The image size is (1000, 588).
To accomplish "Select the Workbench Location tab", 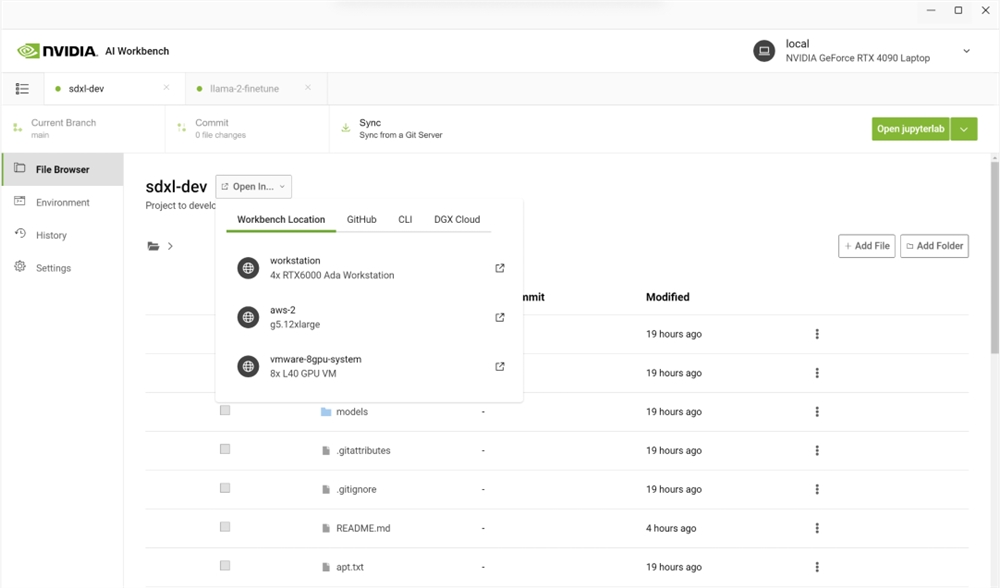I will point(281,219).
